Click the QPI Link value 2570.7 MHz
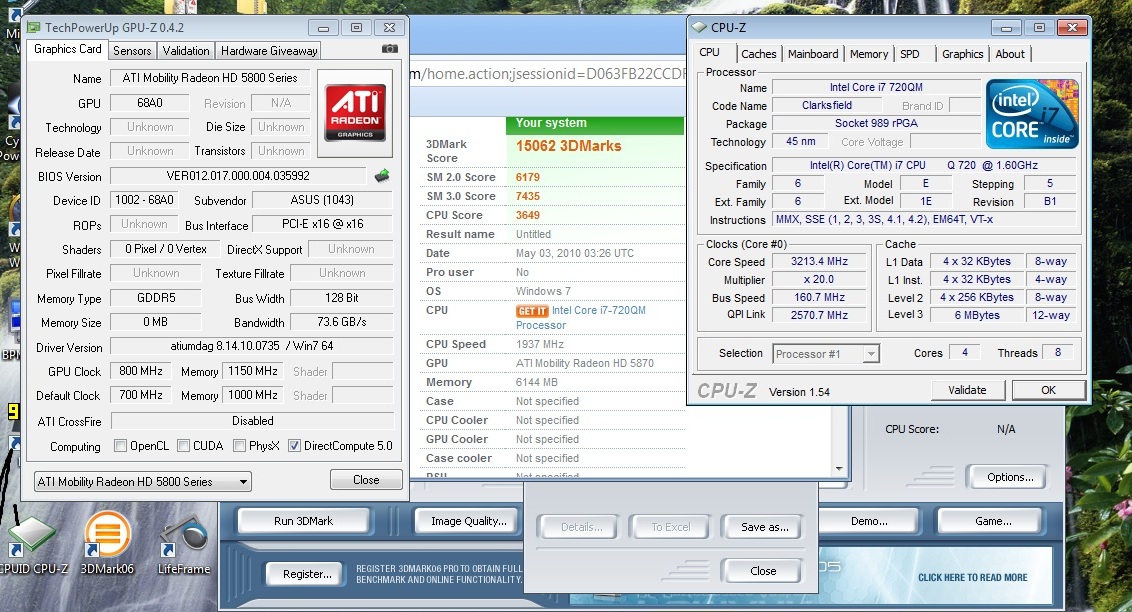Viewport: 1132px width, 612px height. (819, 315)
